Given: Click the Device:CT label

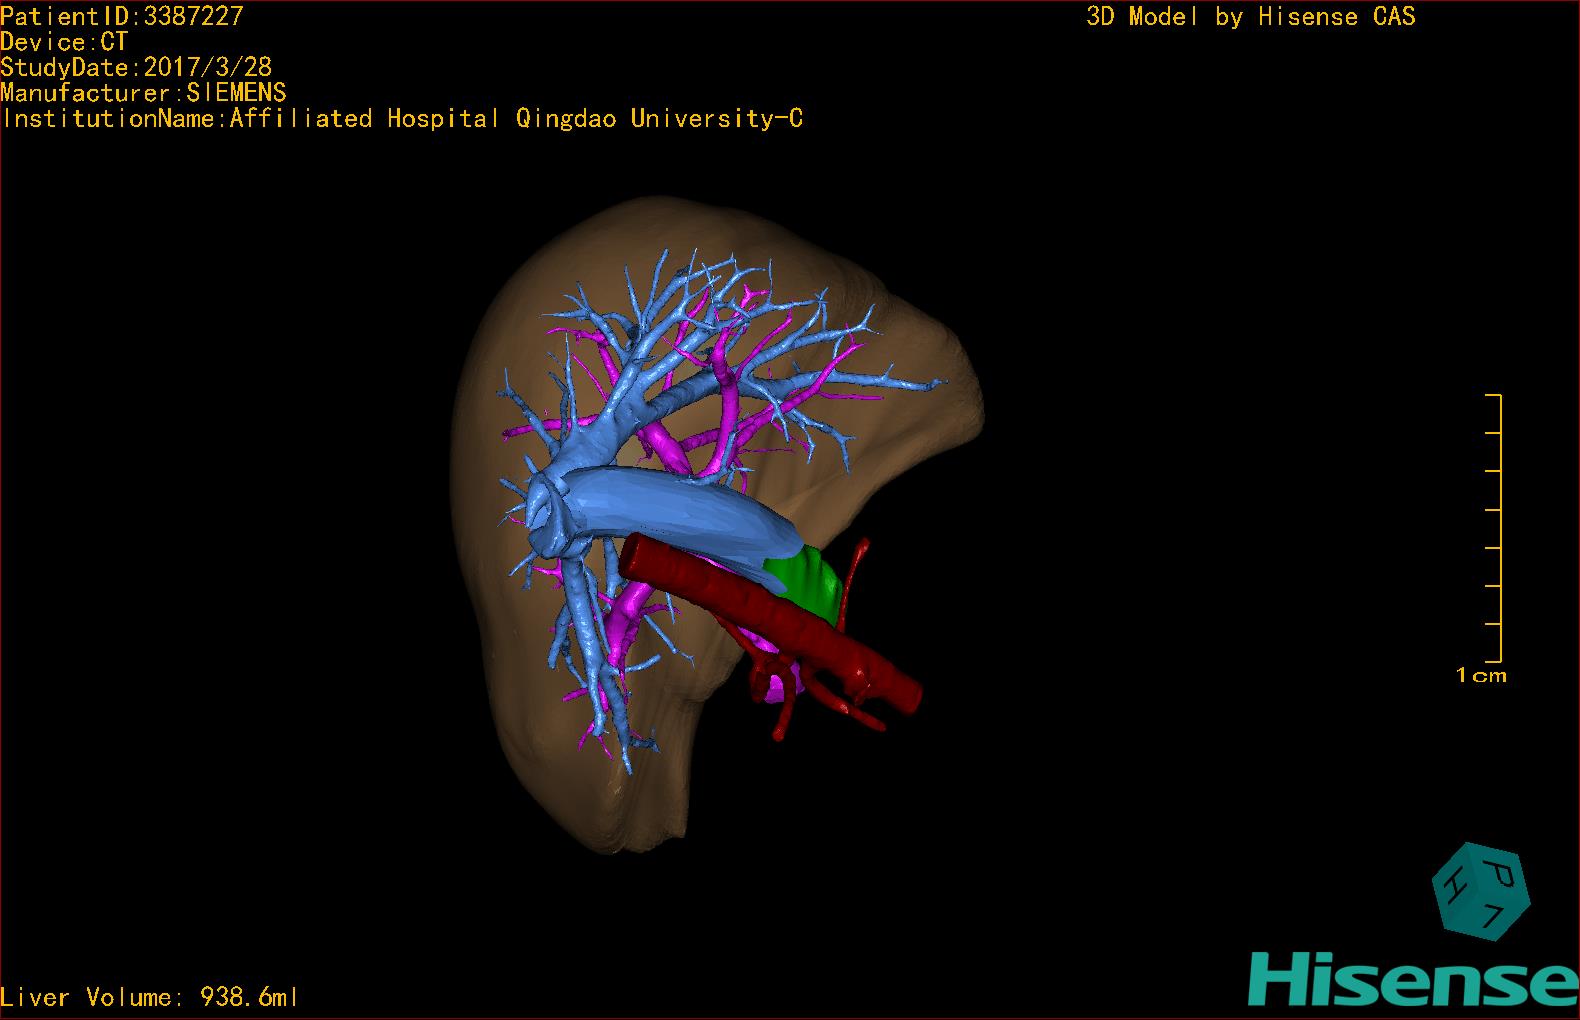Looking at the screenshot, I should [64, 42].
